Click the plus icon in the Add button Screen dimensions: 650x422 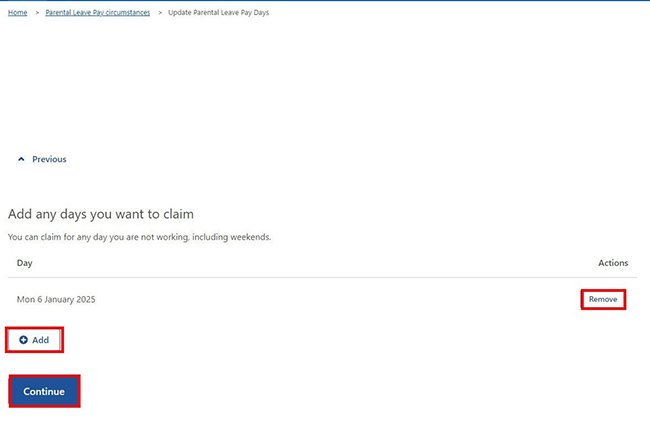24,340
